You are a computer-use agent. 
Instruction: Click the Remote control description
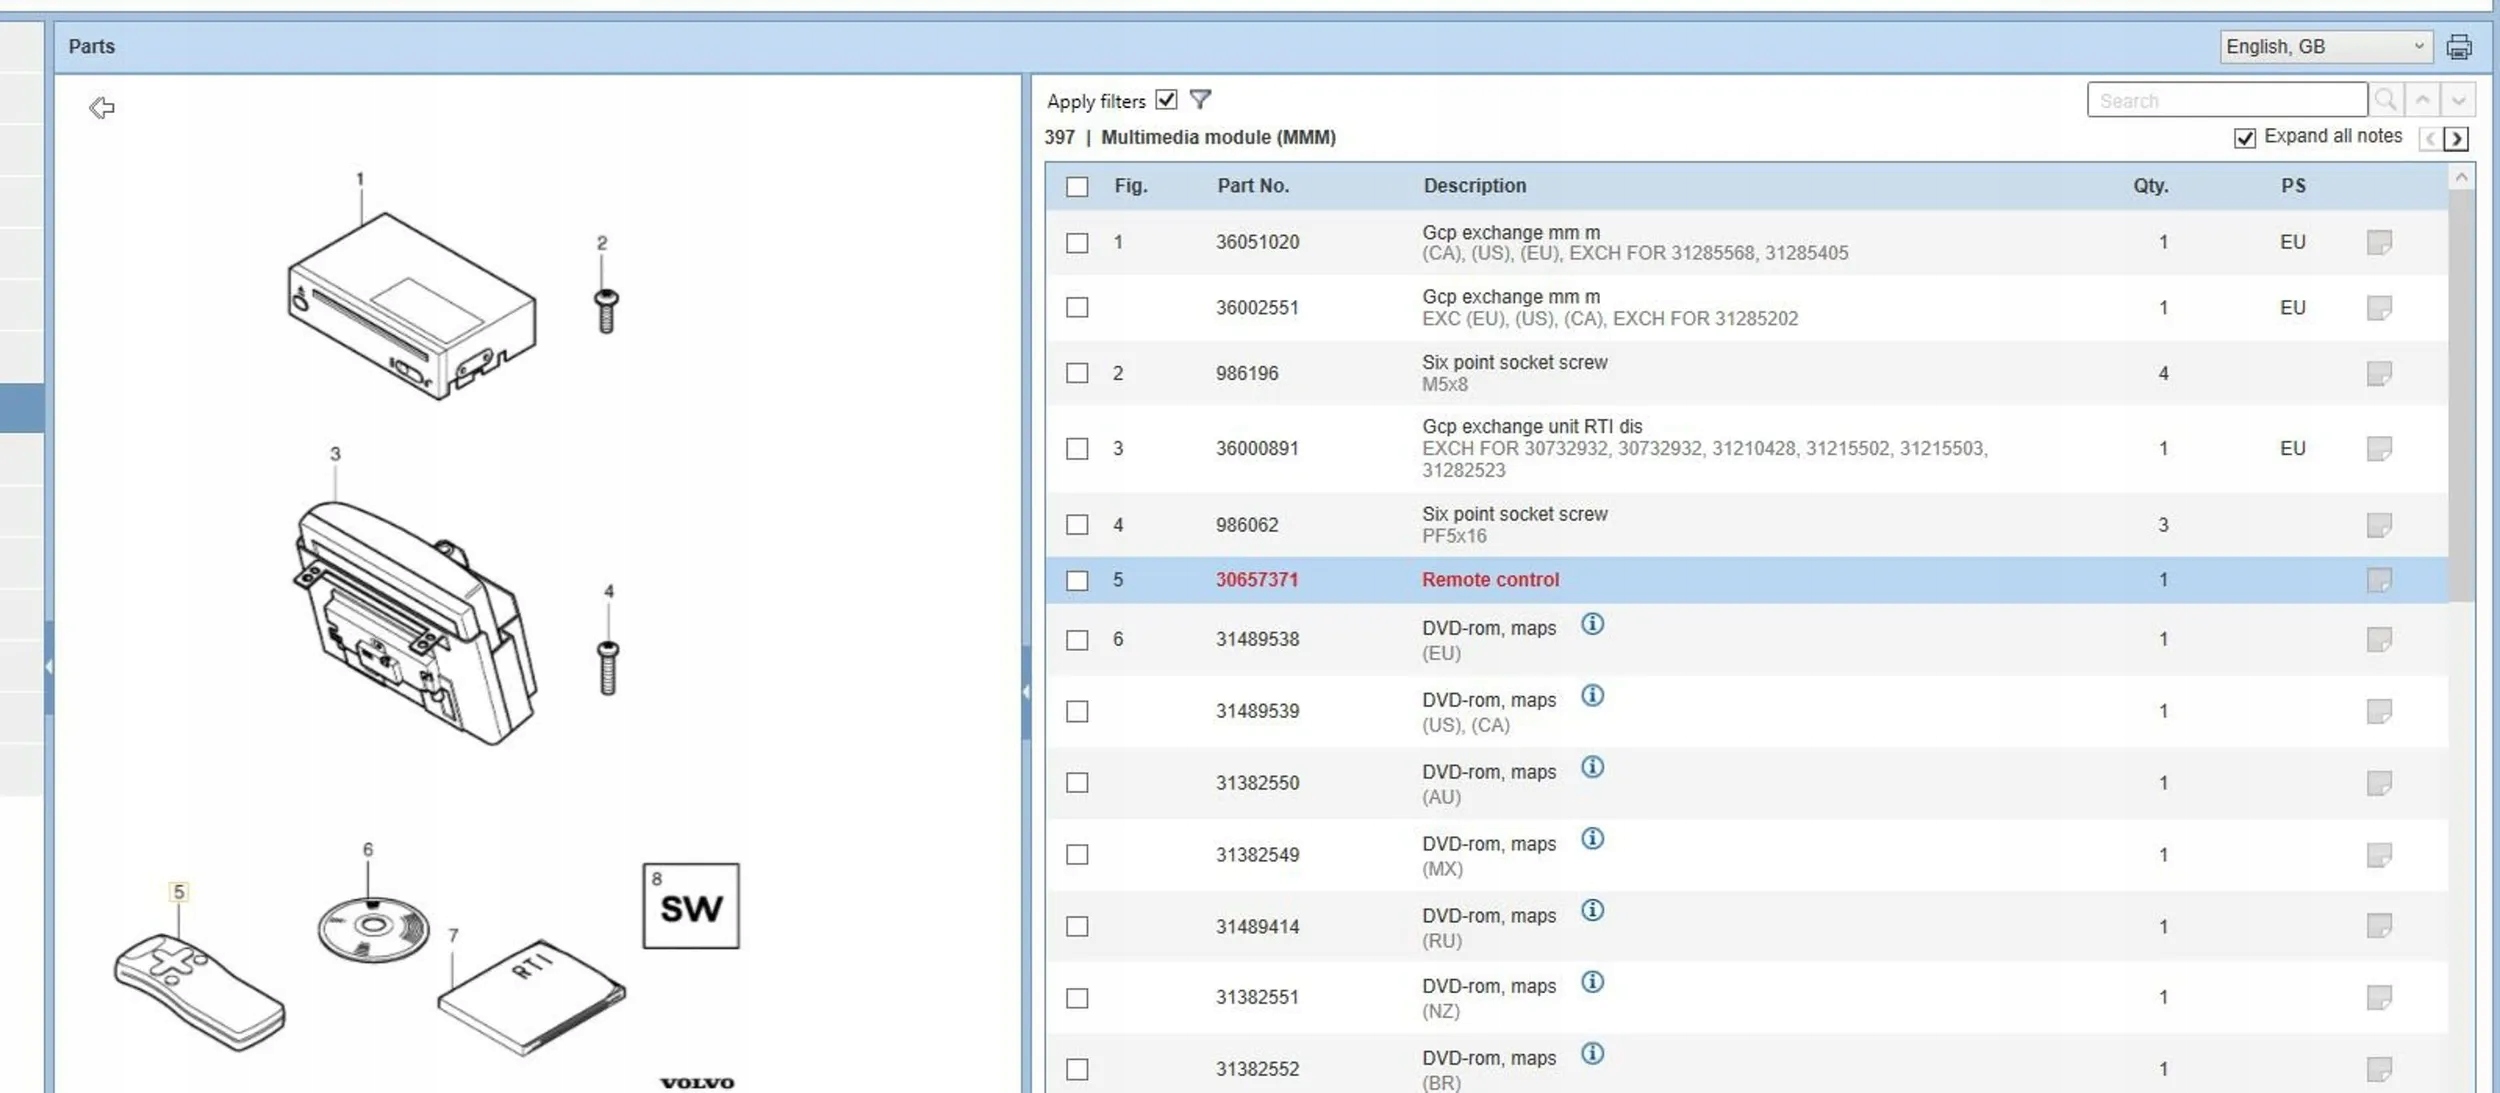point(1490,580)
